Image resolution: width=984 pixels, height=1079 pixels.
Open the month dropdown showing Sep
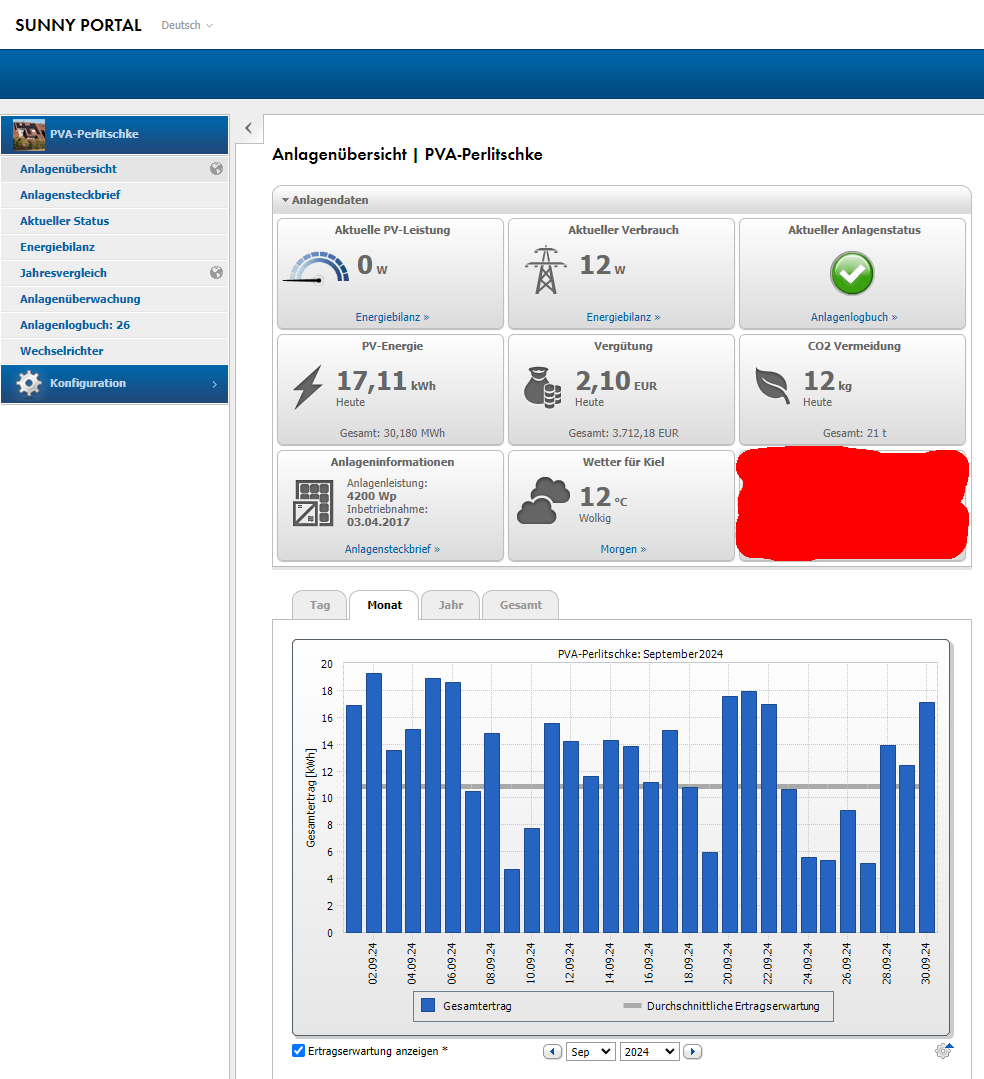point(590,1052)
